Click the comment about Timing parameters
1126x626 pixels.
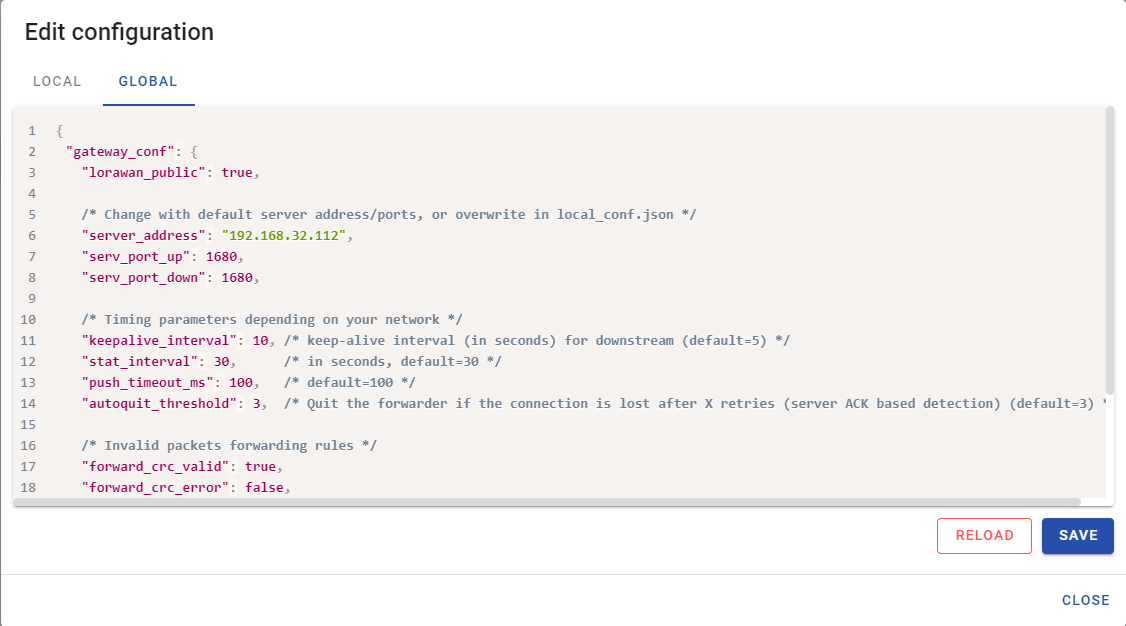[271, 319]
